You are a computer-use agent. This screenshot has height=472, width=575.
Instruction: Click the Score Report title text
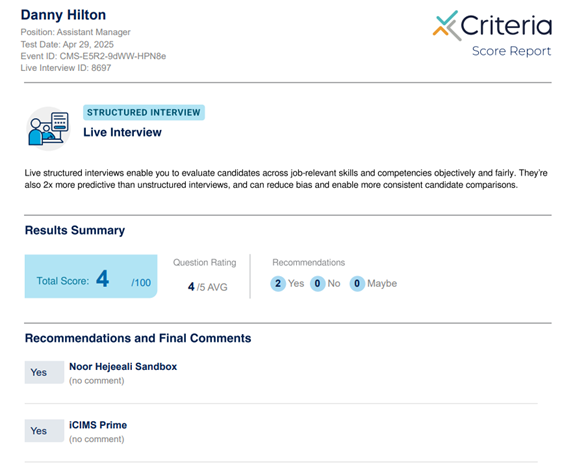(511, 51)
